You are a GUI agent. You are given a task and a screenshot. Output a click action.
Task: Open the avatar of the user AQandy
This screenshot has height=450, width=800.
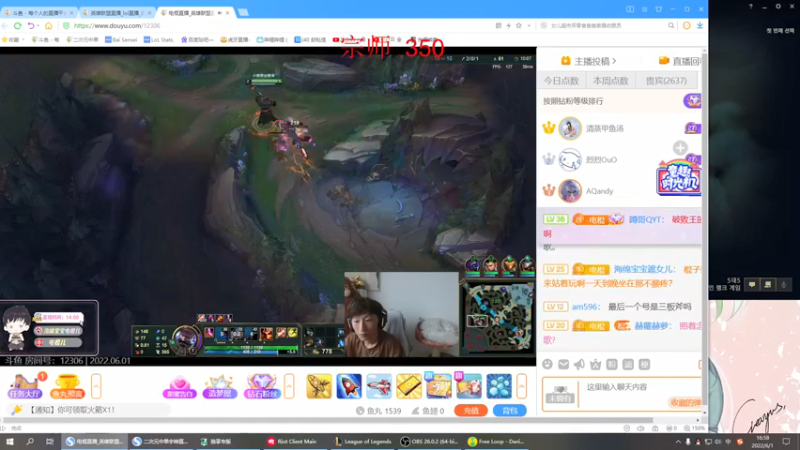point(570,191)
